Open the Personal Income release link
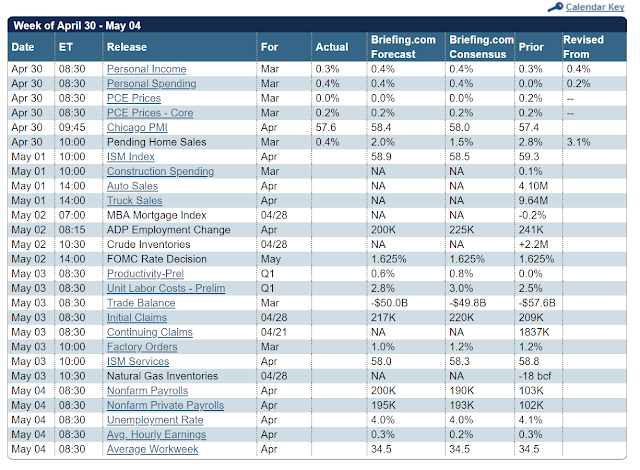This screenshot has height=470, width=640. [147, 69]
